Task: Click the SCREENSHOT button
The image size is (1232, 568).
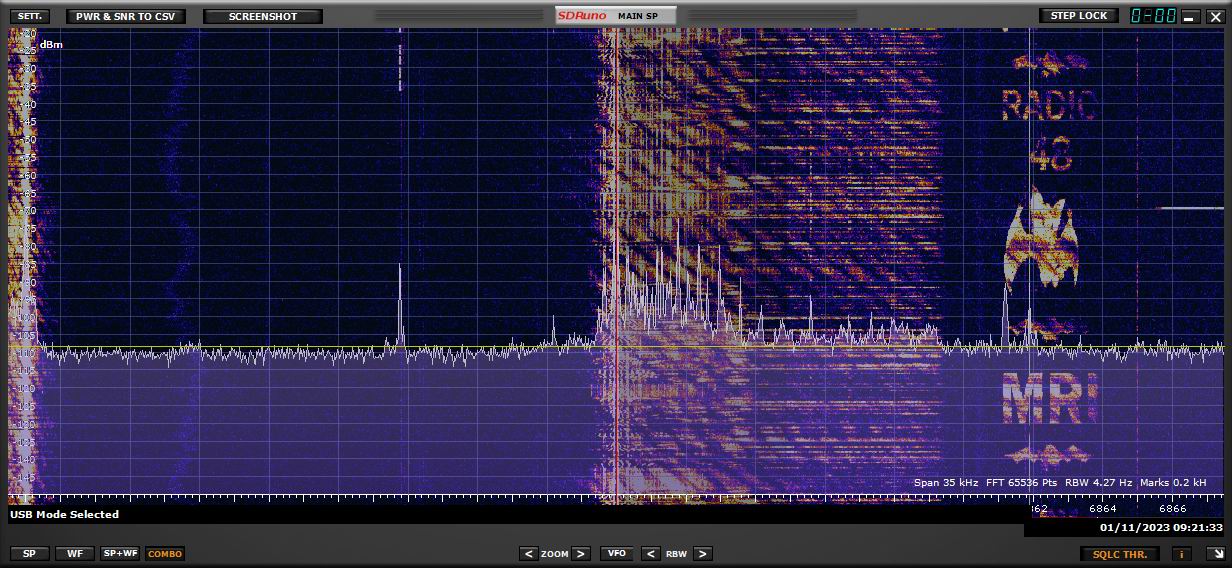Action: pyautogui.click(x=263, y=16)
